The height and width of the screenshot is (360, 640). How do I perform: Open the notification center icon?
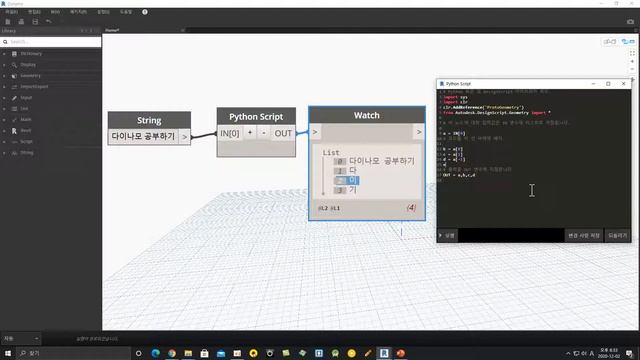click(630, 353)
